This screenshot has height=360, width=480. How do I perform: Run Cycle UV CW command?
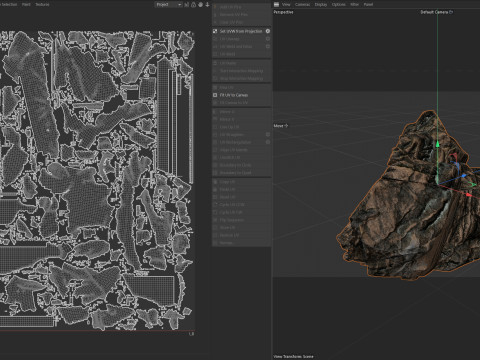242,212
